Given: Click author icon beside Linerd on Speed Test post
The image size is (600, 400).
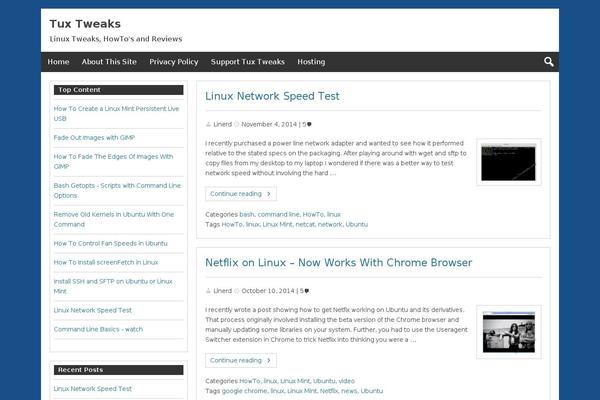Looking at the screenshot, I should click(208, 124).
